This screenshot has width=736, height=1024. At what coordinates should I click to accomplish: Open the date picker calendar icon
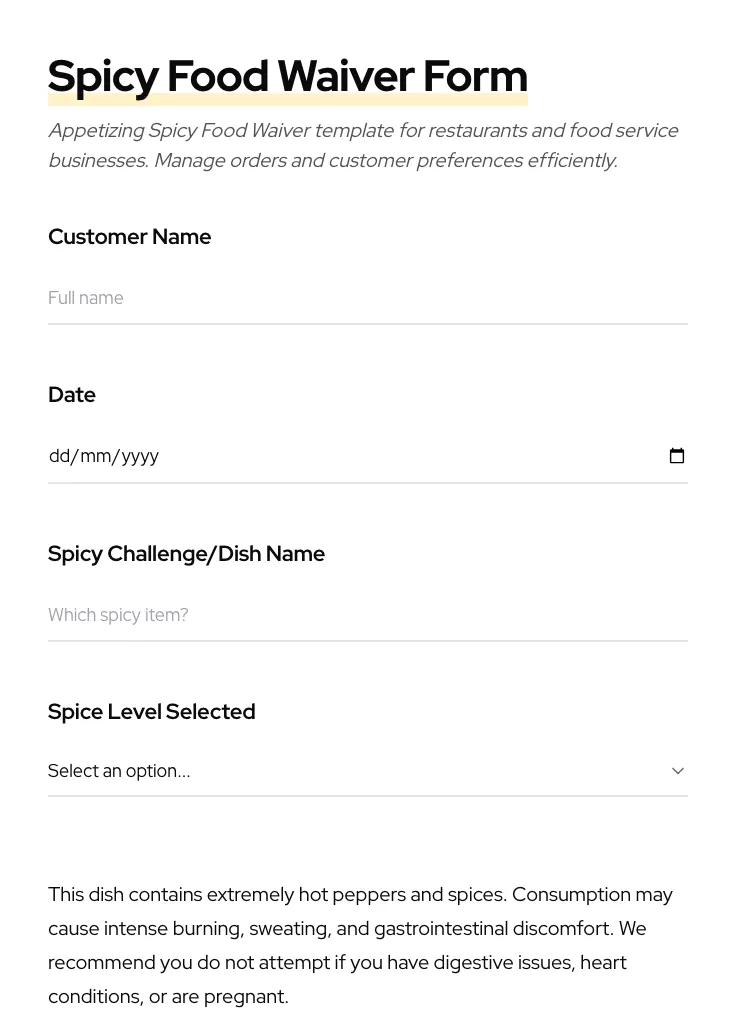click(677, 455)
